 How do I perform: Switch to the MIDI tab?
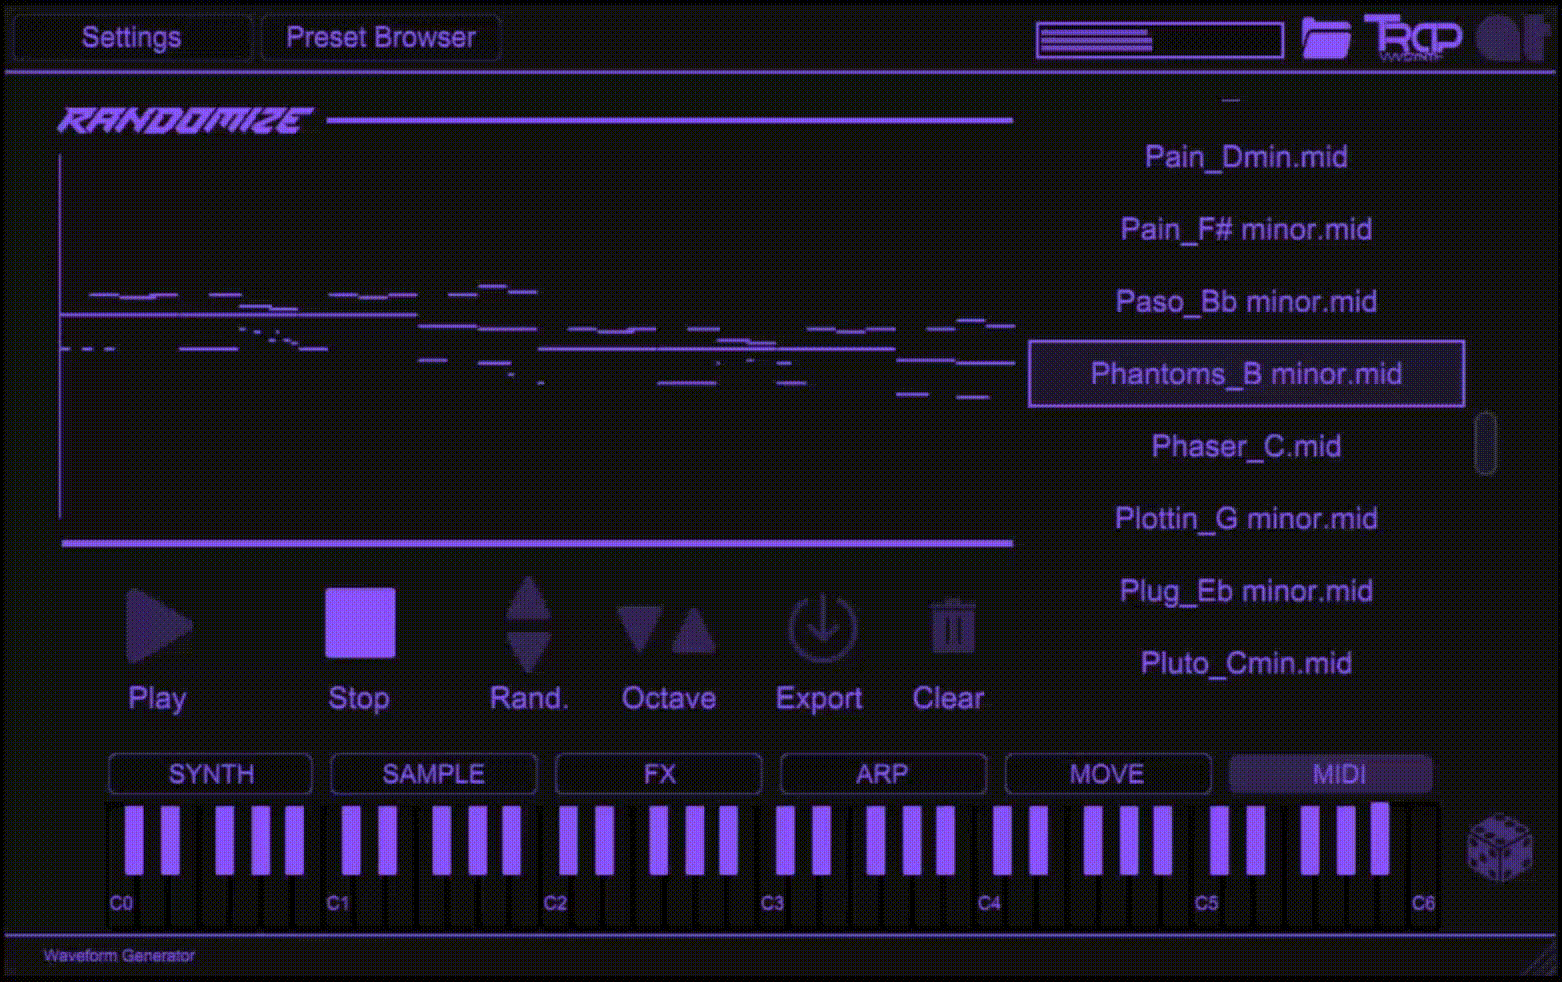click(1330, 773)
